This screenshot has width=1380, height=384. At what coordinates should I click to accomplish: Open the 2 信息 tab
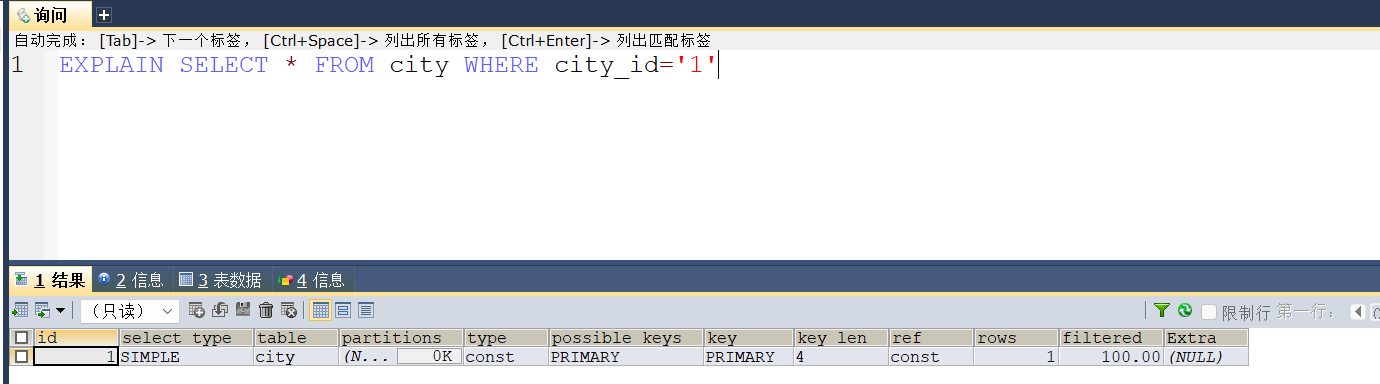coord(131,280)
